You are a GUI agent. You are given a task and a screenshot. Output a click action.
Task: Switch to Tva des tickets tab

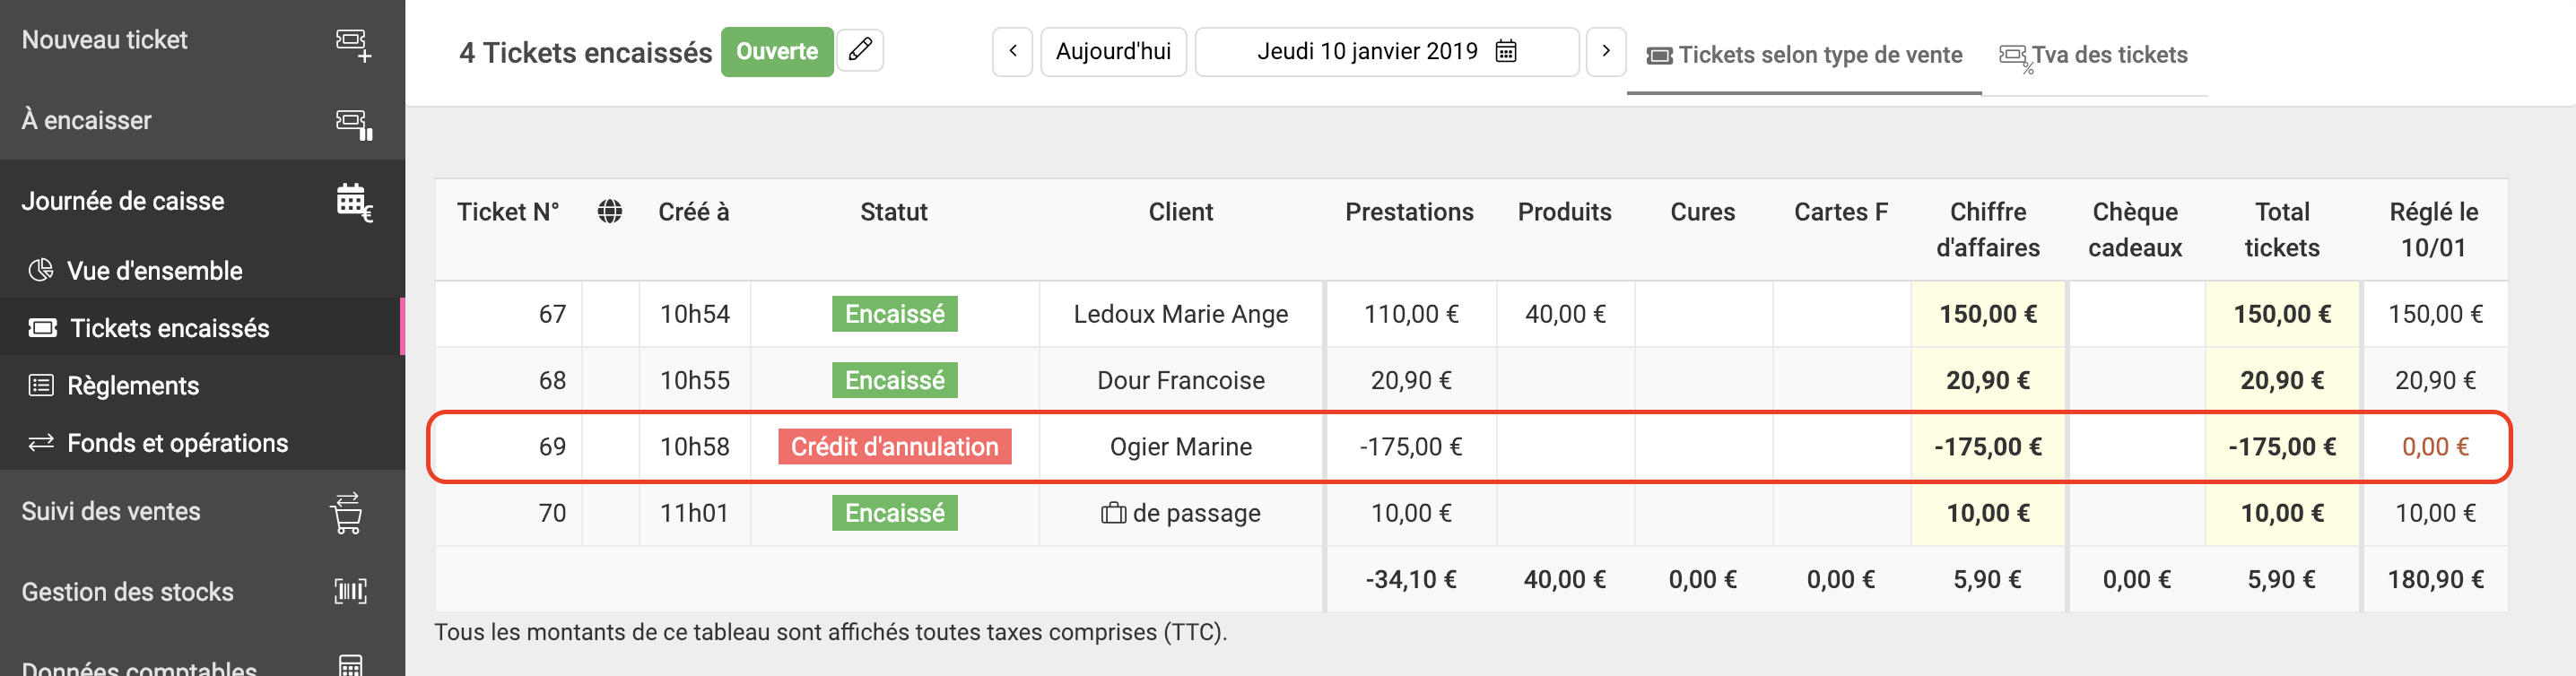pos(2093,55)
